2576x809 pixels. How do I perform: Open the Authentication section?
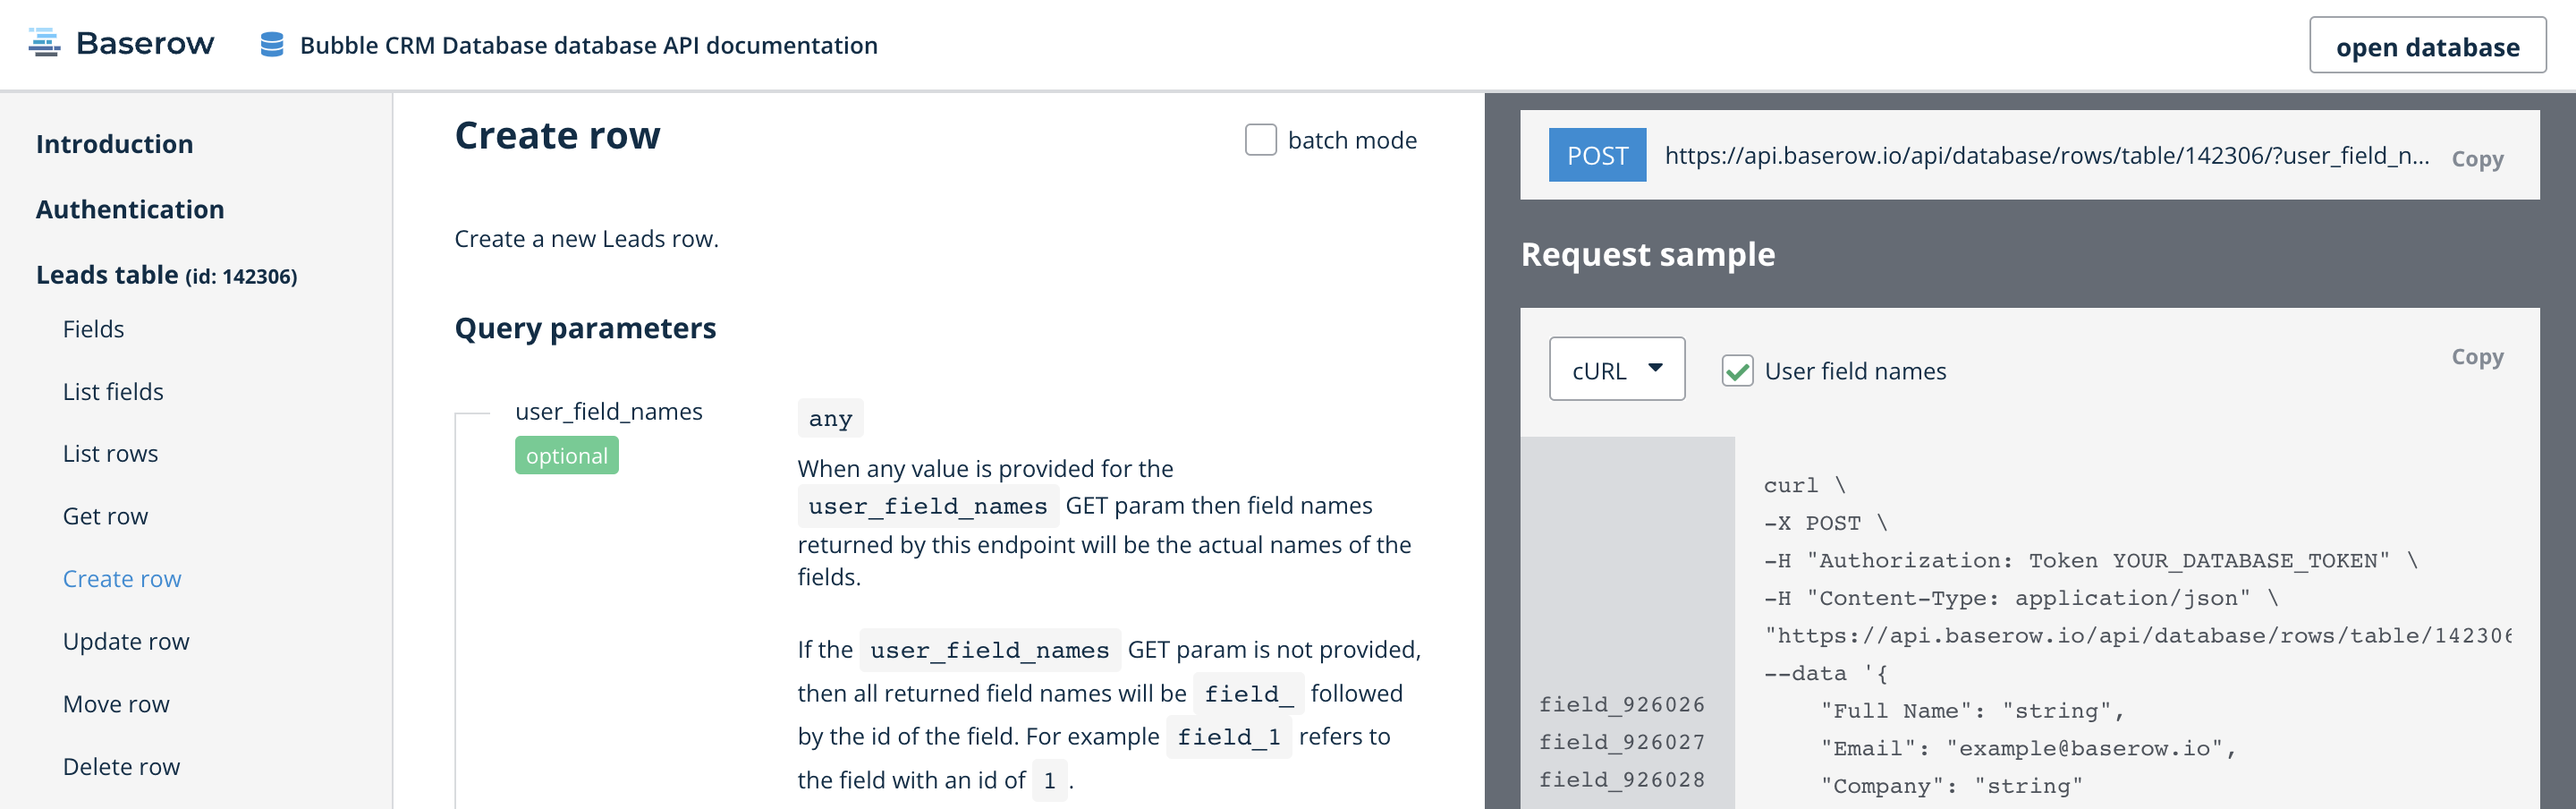point(130,209)
